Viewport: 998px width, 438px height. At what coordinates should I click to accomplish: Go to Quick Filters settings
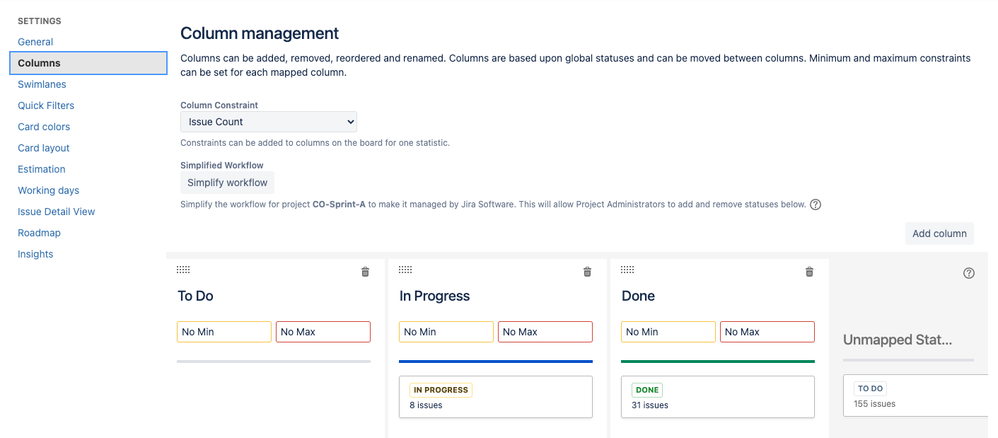coord(46,105)
